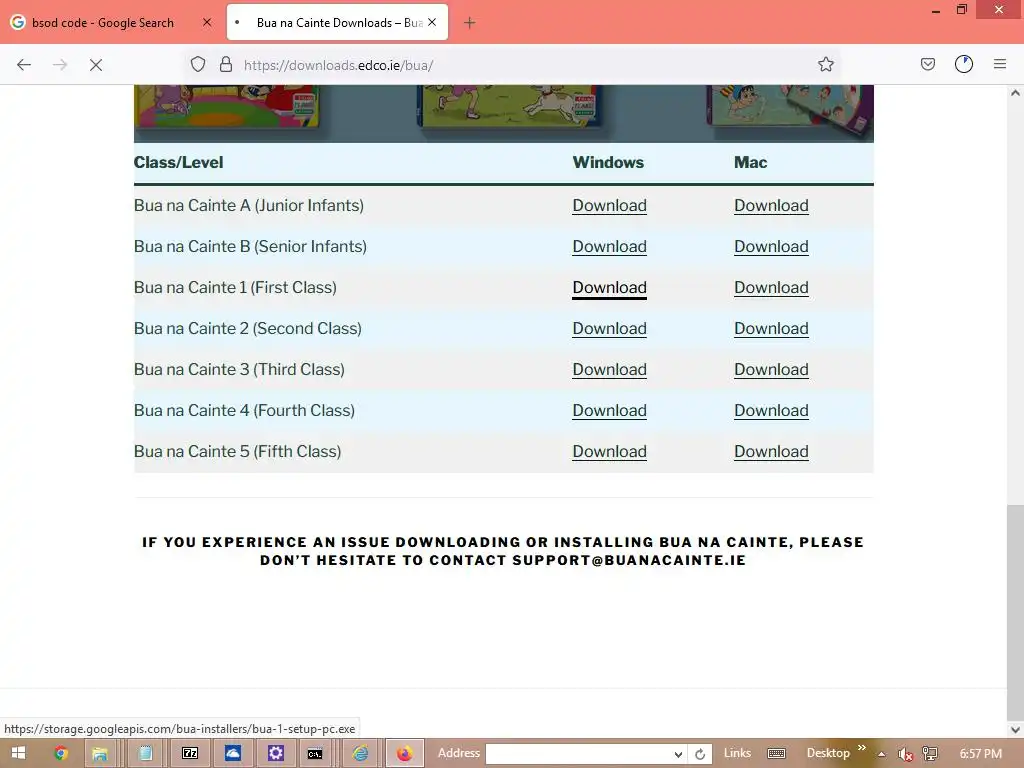Download Junior Infants A for Mac
1024x768 pixels.
[771, 206]
